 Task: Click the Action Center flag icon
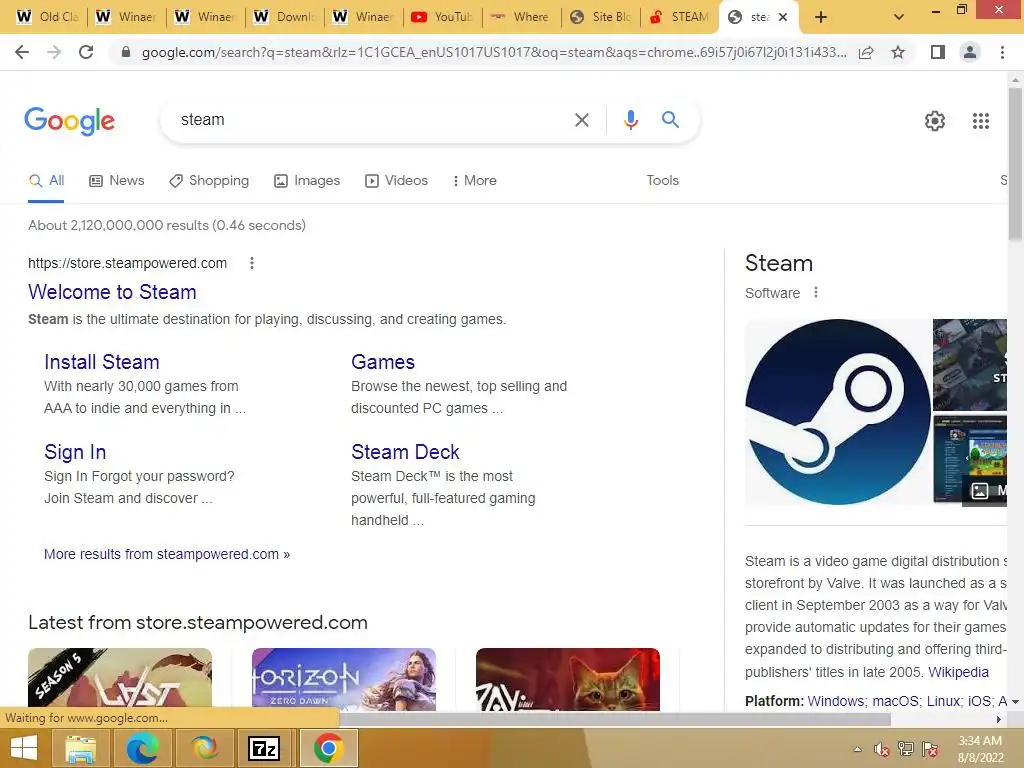pyautogui.click(x=929, y=749)
